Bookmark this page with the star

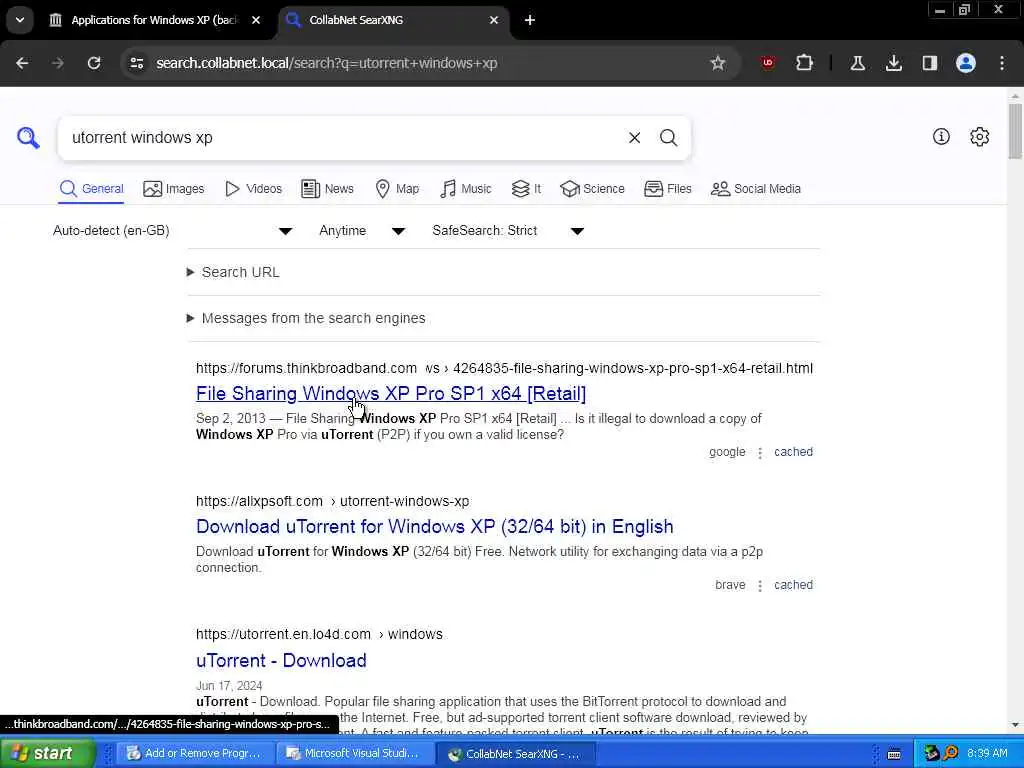click(x=718, y=63)
